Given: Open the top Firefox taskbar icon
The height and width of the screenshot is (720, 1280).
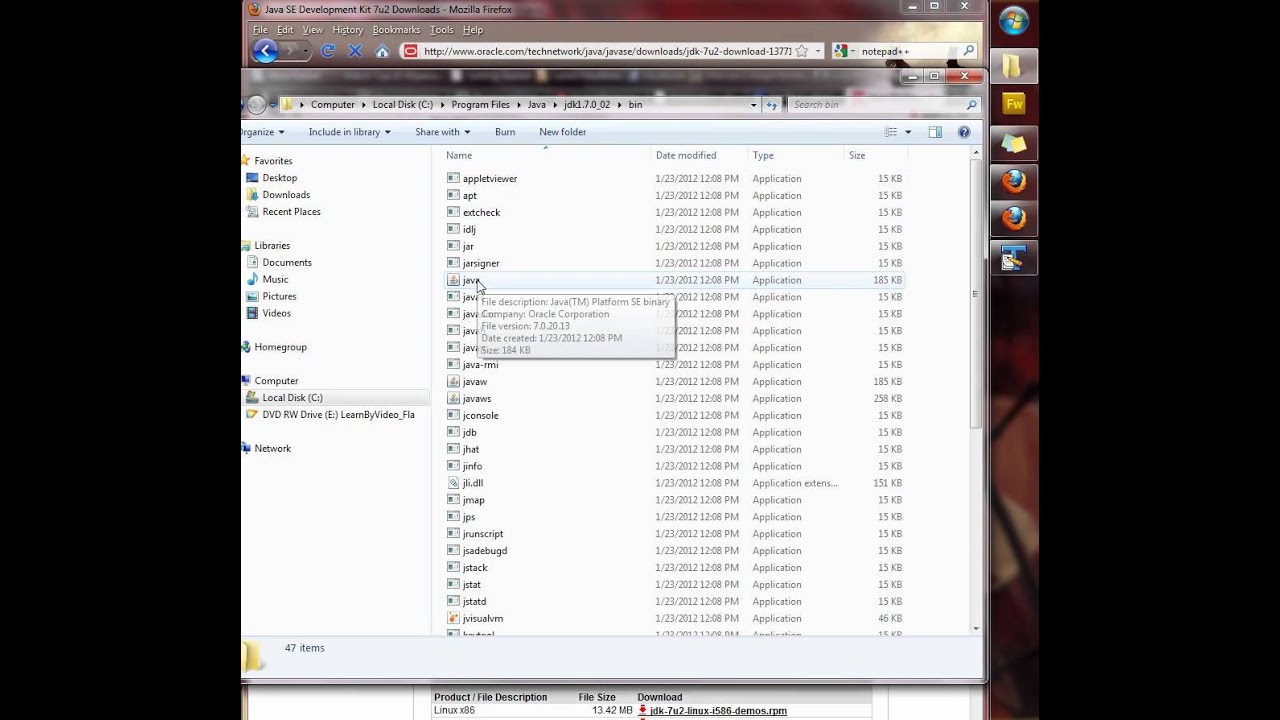Looking at the screenshot, I should 1014,181.
